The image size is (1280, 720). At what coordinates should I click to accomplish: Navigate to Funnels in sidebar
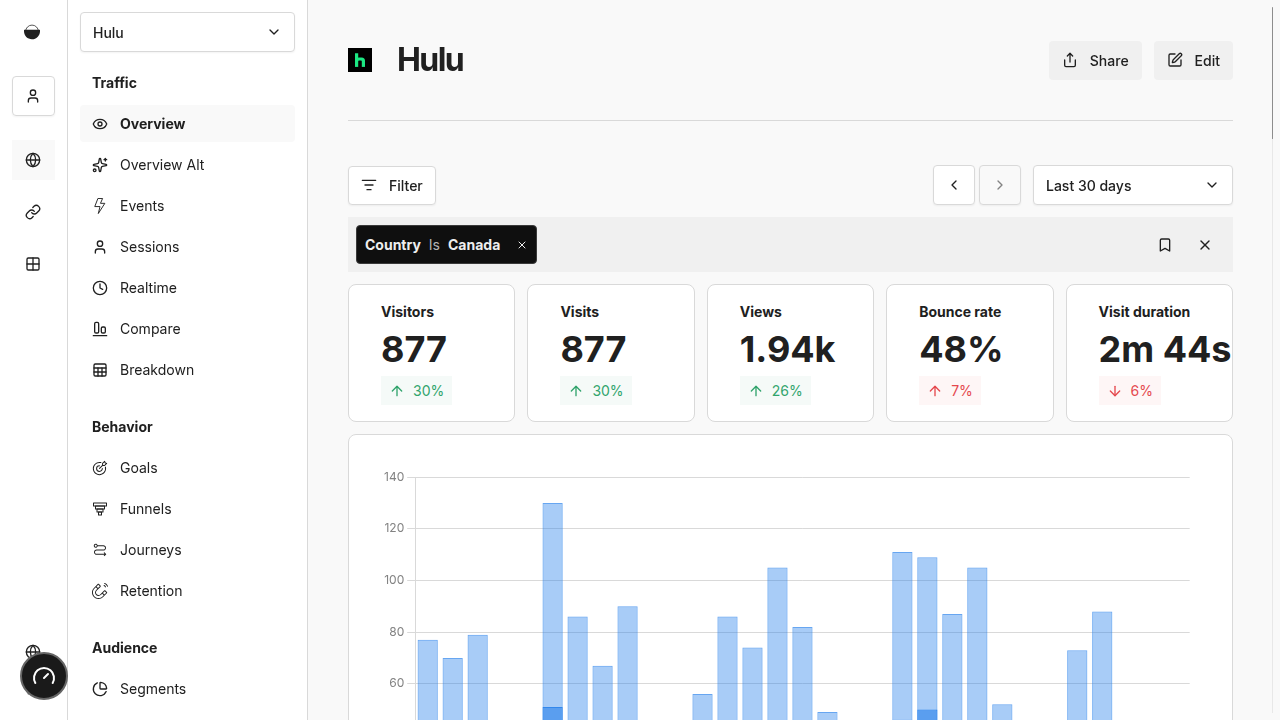coord(146,509)
